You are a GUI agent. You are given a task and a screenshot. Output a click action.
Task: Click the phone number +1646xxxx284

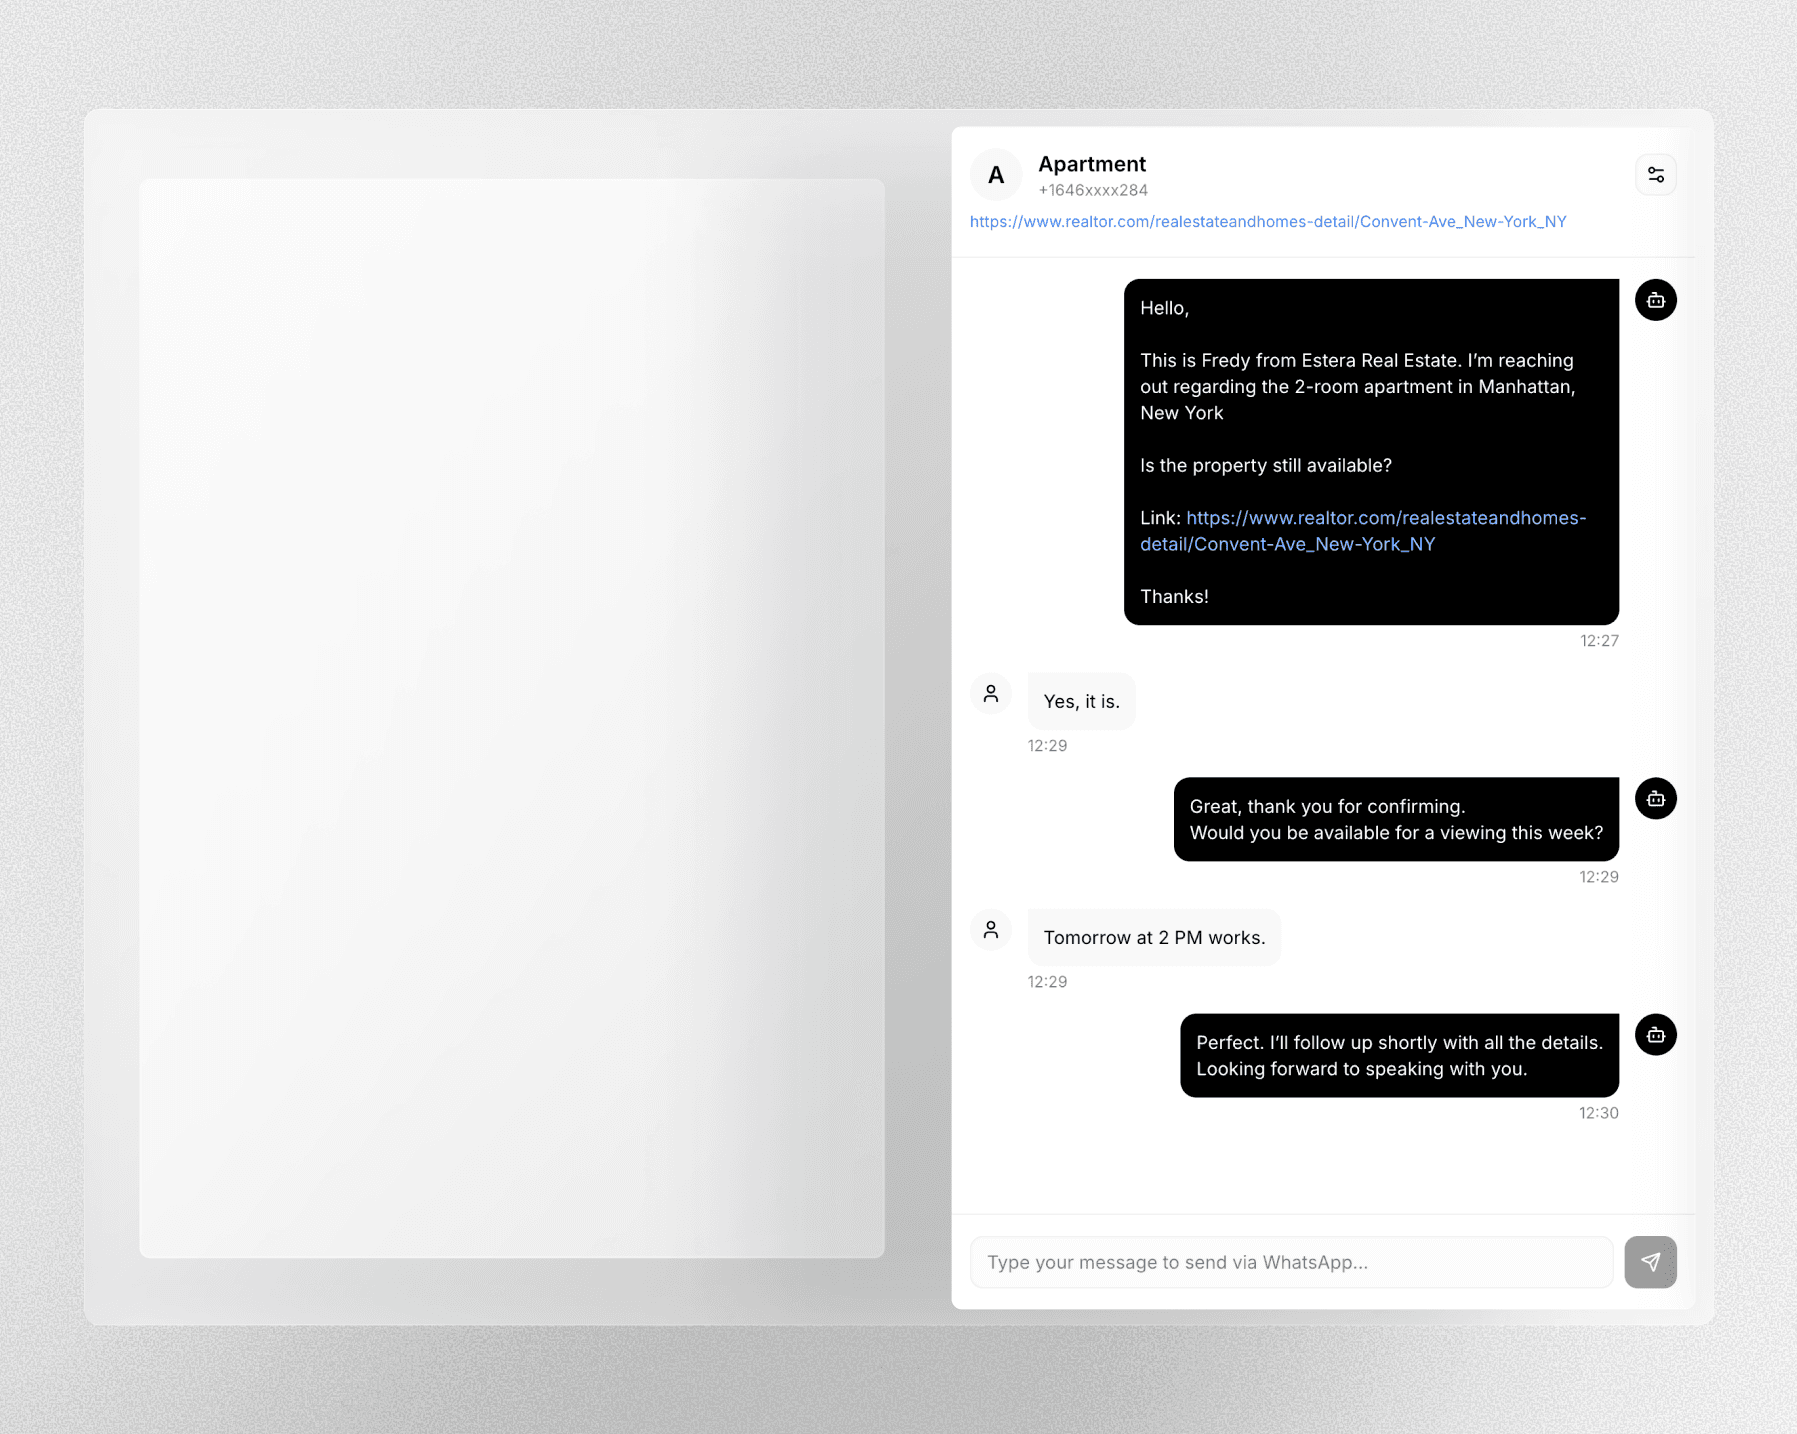[x=1093, y=190]
